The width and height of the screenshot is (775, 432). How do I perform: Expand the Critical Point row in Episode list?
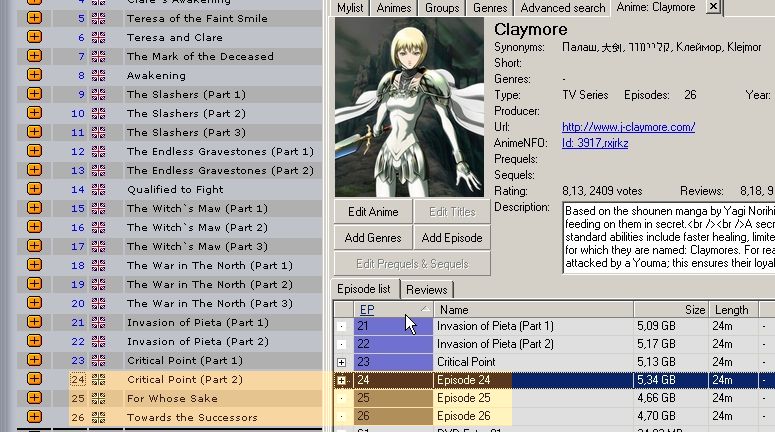pos(343,362)
